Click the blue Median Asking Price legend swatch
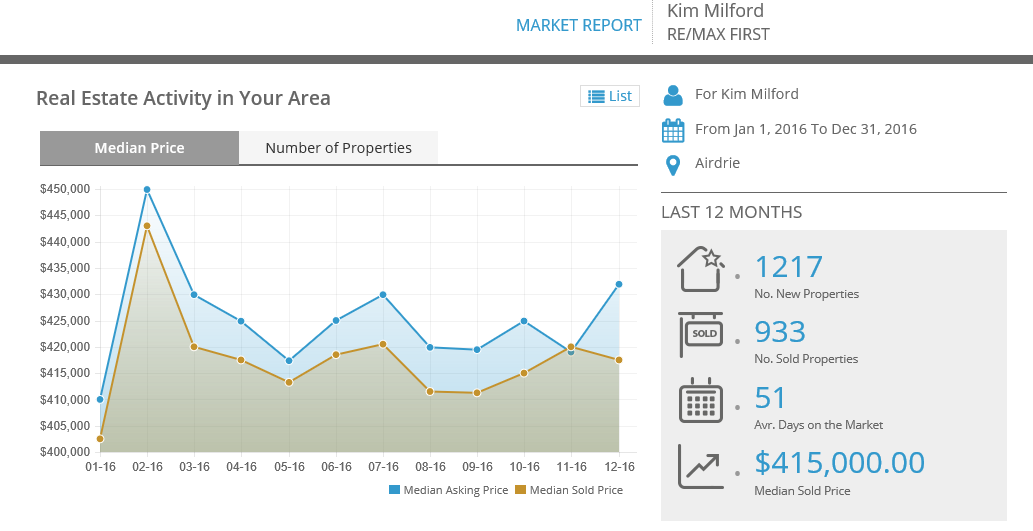Screen dimensions: 1033x531 (394, 490)
